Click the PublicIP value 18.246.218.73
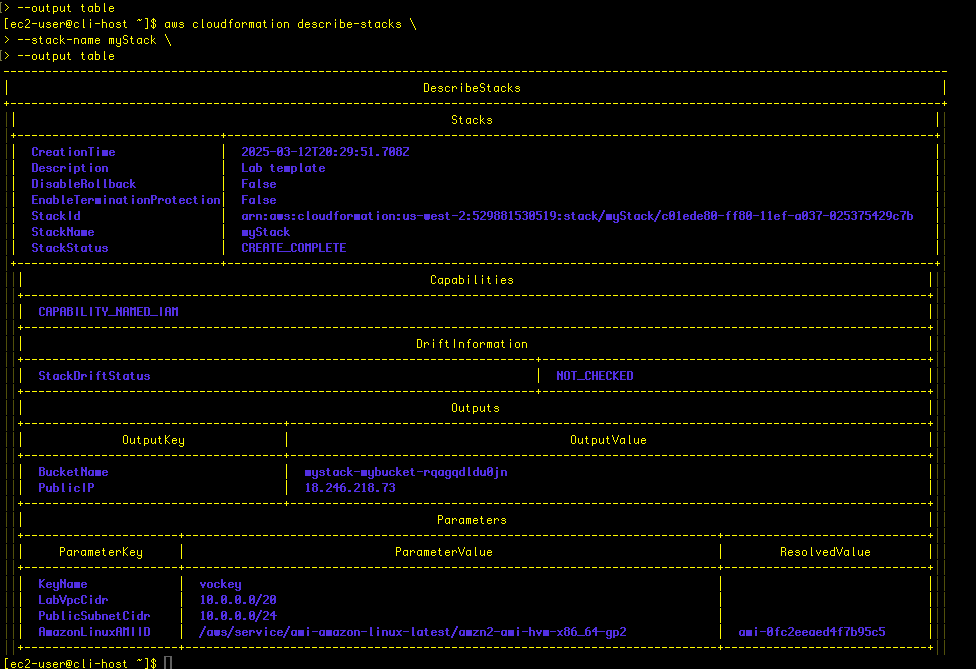This screenshot has height=669, width=976. point(350,488)
